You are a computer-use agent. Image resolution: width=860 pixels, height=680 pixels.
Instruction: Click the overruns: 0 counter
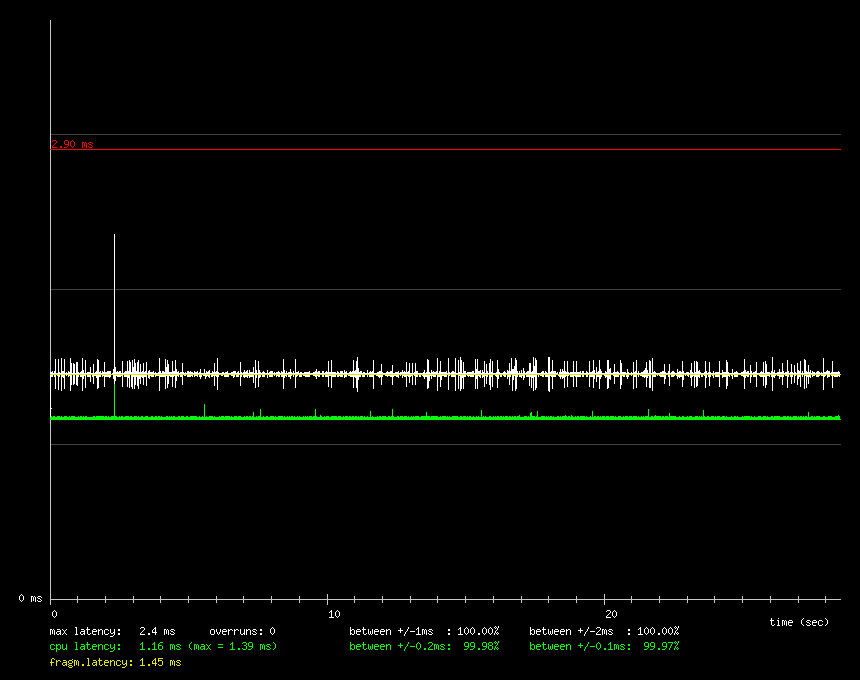pos(242,631)
